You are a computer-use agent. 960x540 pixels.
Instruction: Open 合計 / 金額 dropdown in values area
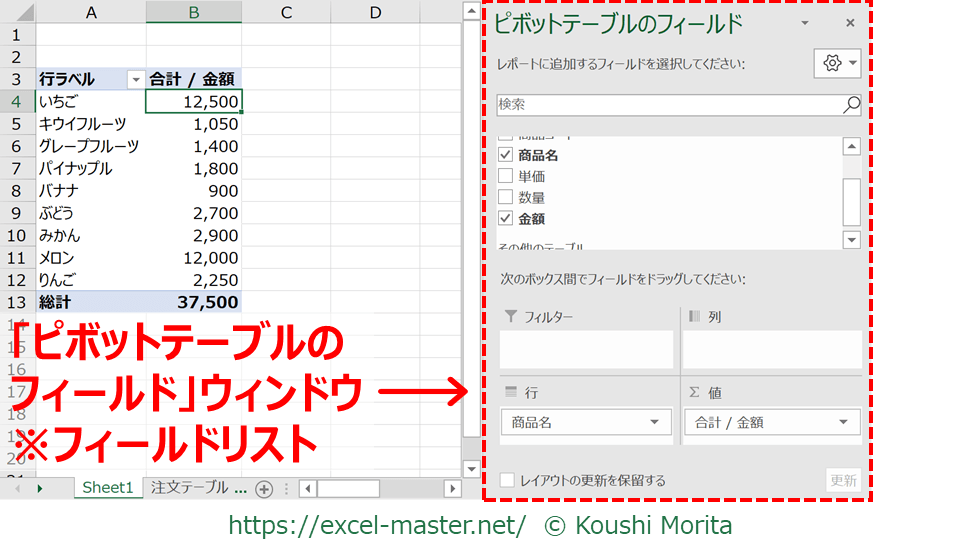(843, 423)
